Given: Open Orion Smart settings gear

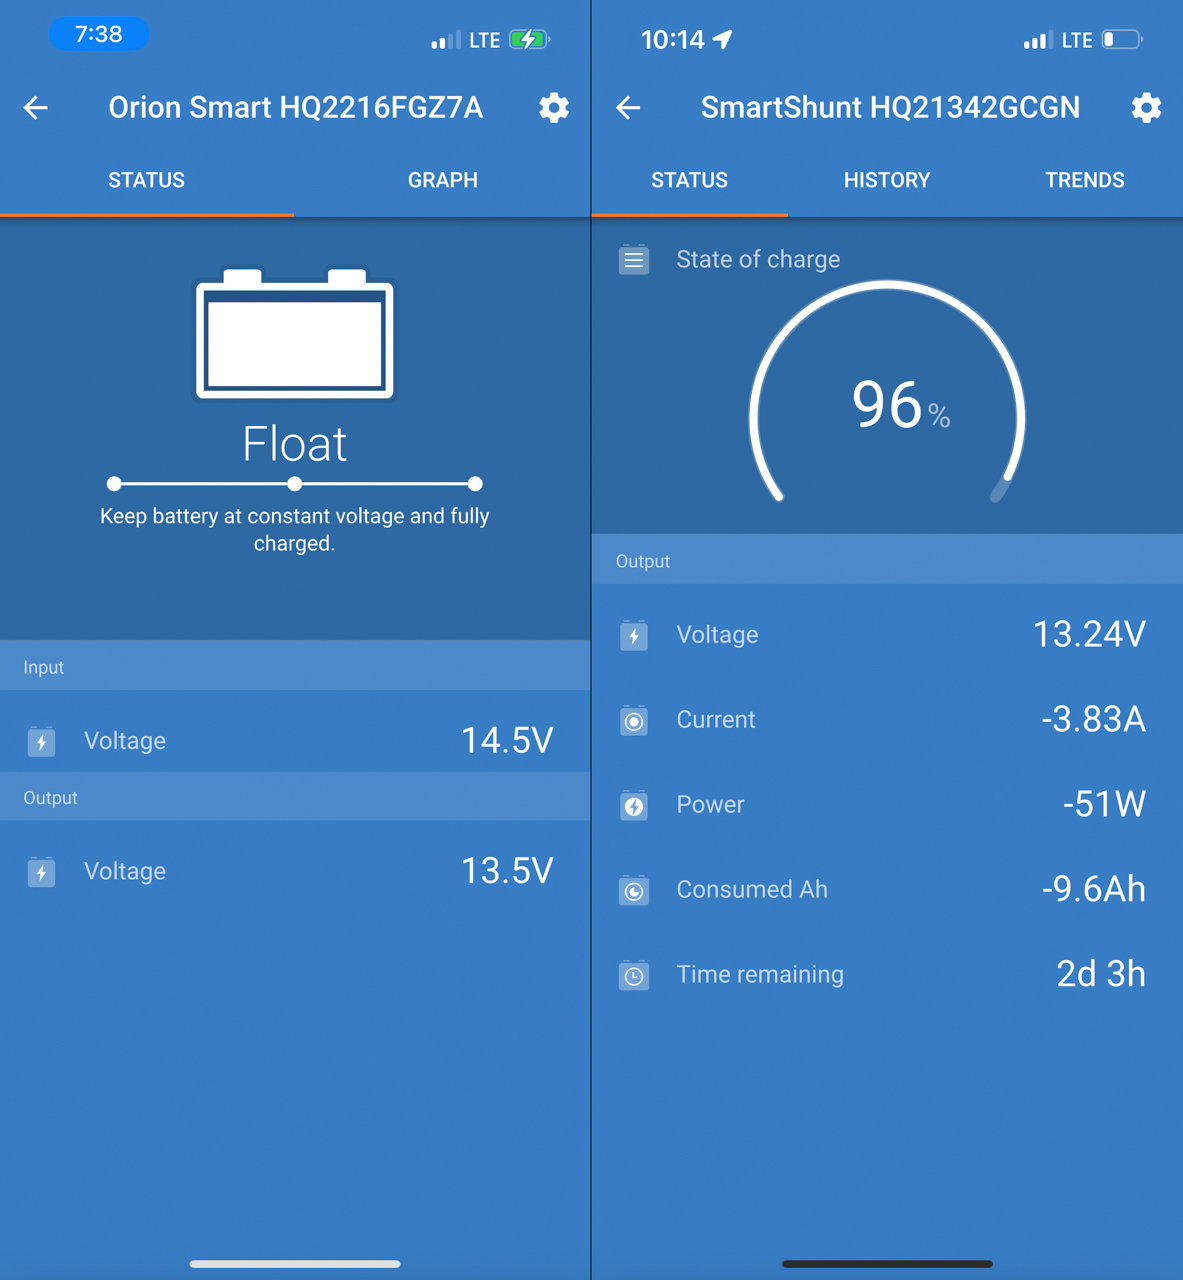Looking at the screenshot, I should [554, 108].
